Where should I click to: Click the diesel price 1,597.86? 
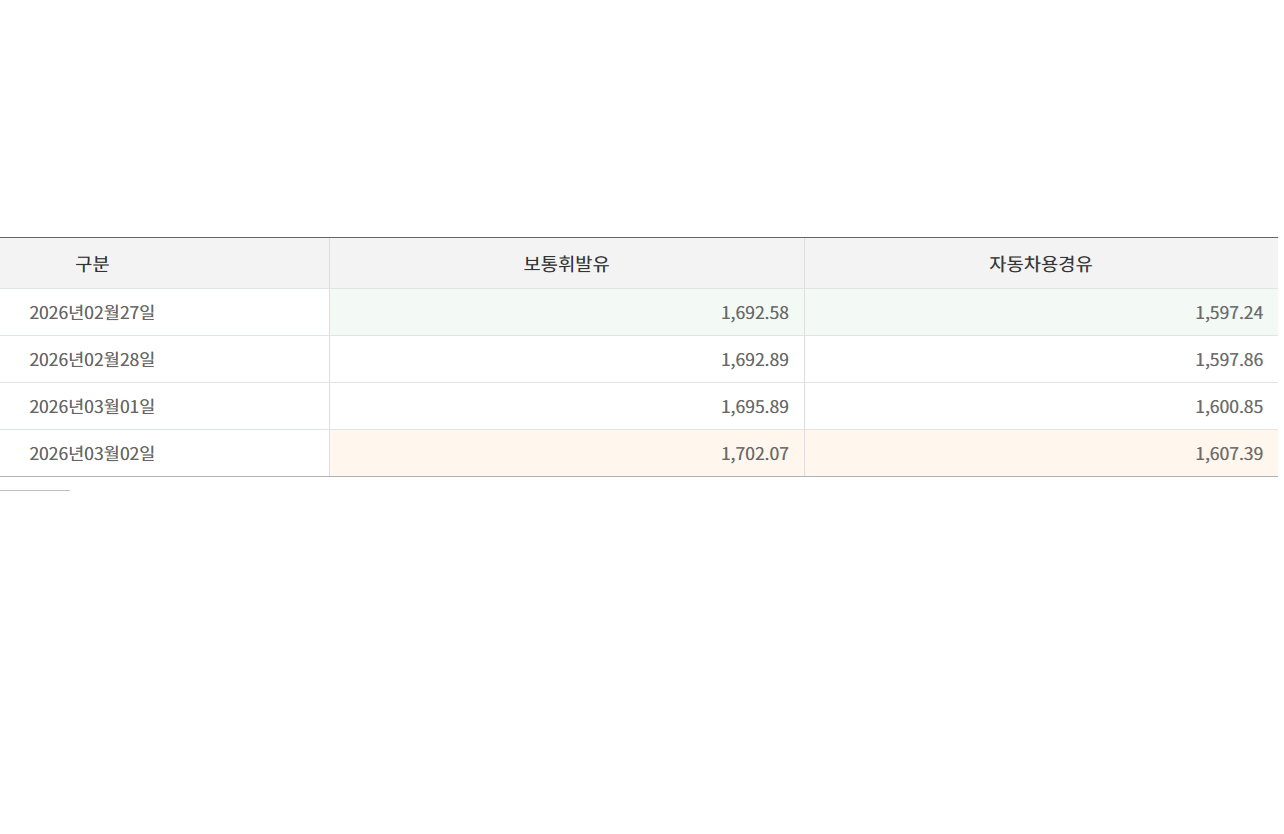(x=1228, y=359)
